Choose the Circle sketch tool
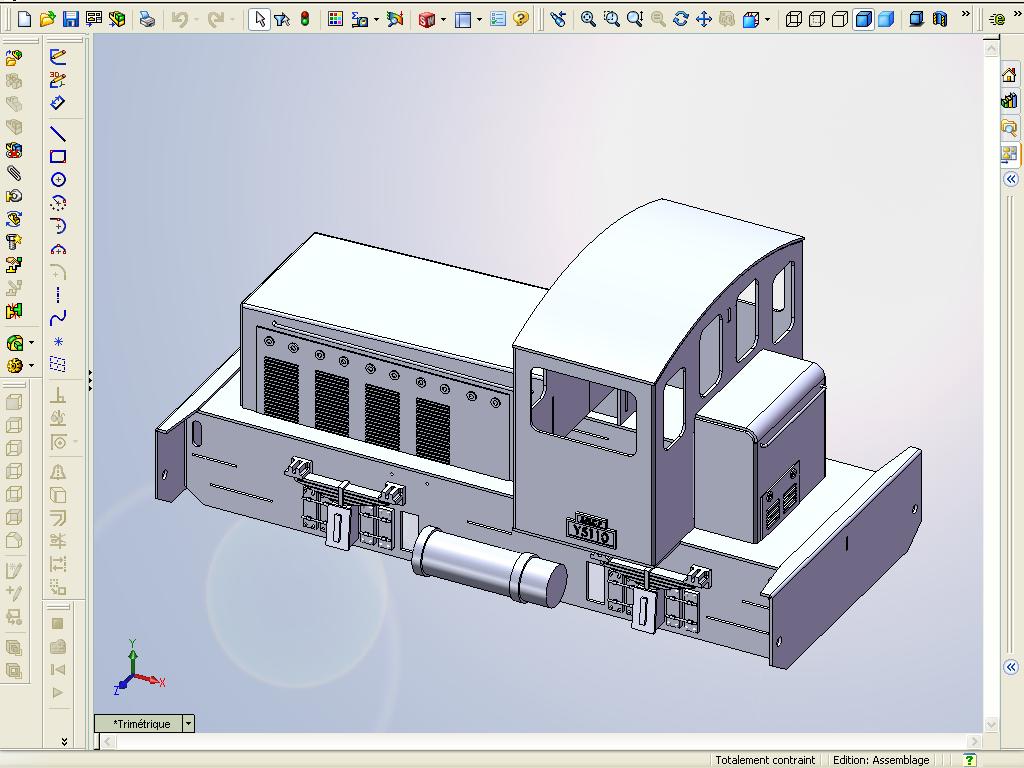The image size is (1024, 768). click(x=58, y=180)
